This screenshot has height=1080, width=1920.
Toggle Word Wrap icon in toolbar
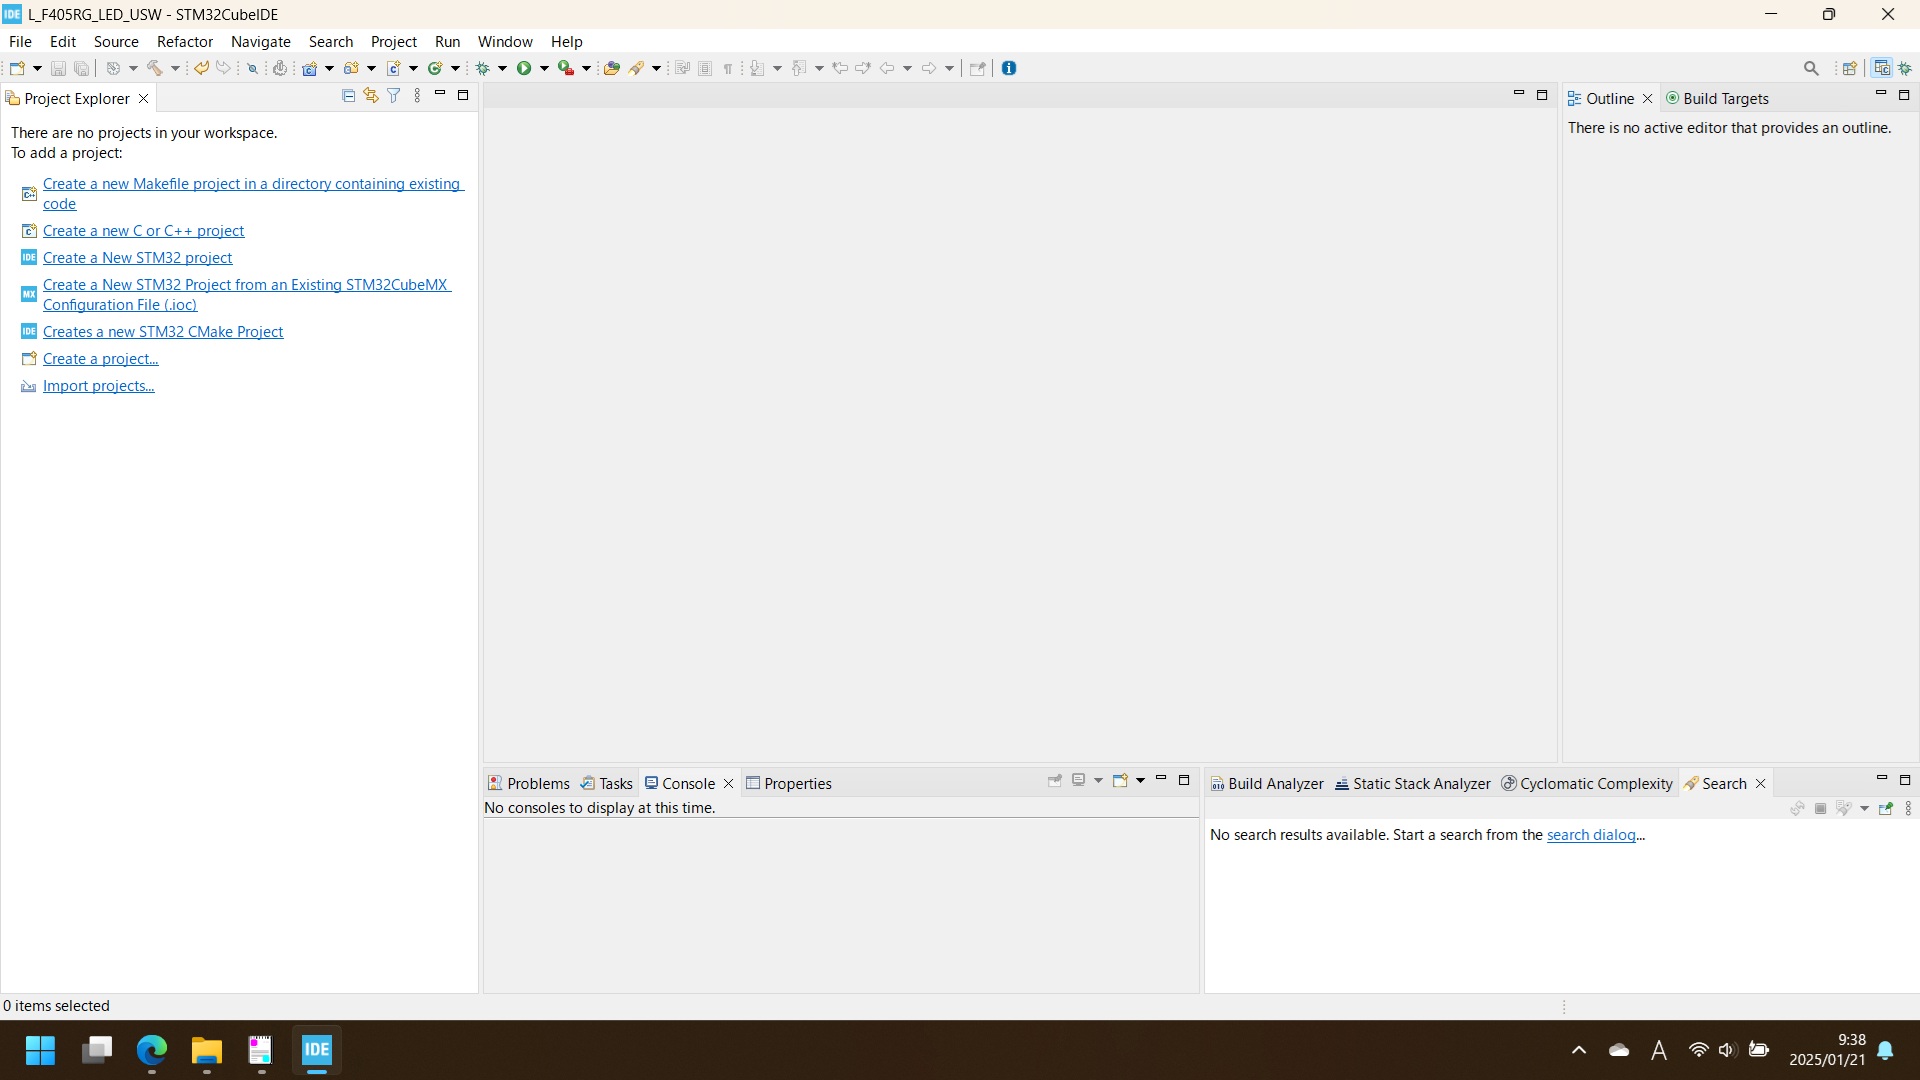[682, 68]
